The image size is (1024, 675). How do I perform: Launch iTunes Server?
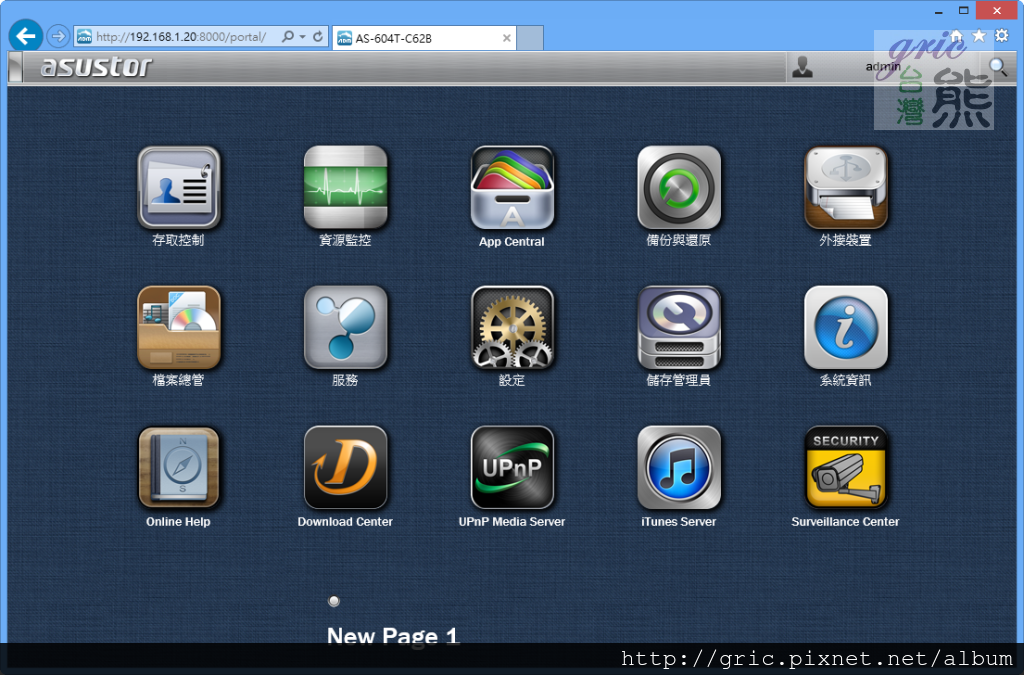point(679,467)
